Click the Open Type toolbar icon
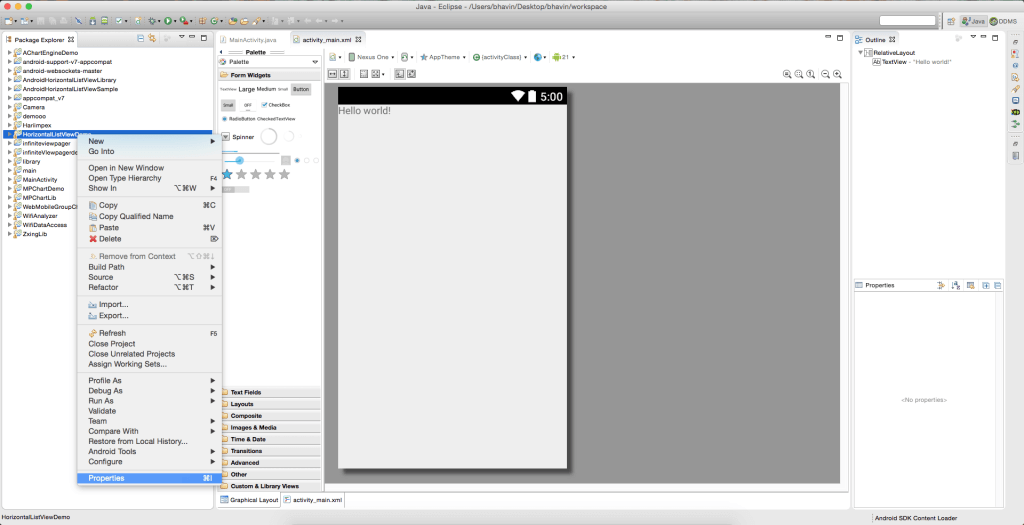The image size is (1024, 525). click(232, 21)
